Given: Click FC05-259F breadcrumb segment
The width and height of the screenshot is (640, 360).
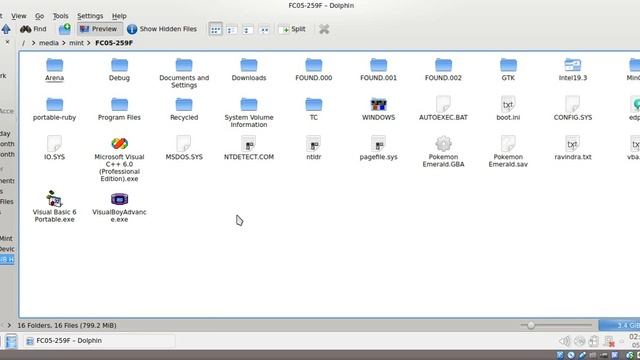Looking at the screenshot, I should [x=114, y=43].
